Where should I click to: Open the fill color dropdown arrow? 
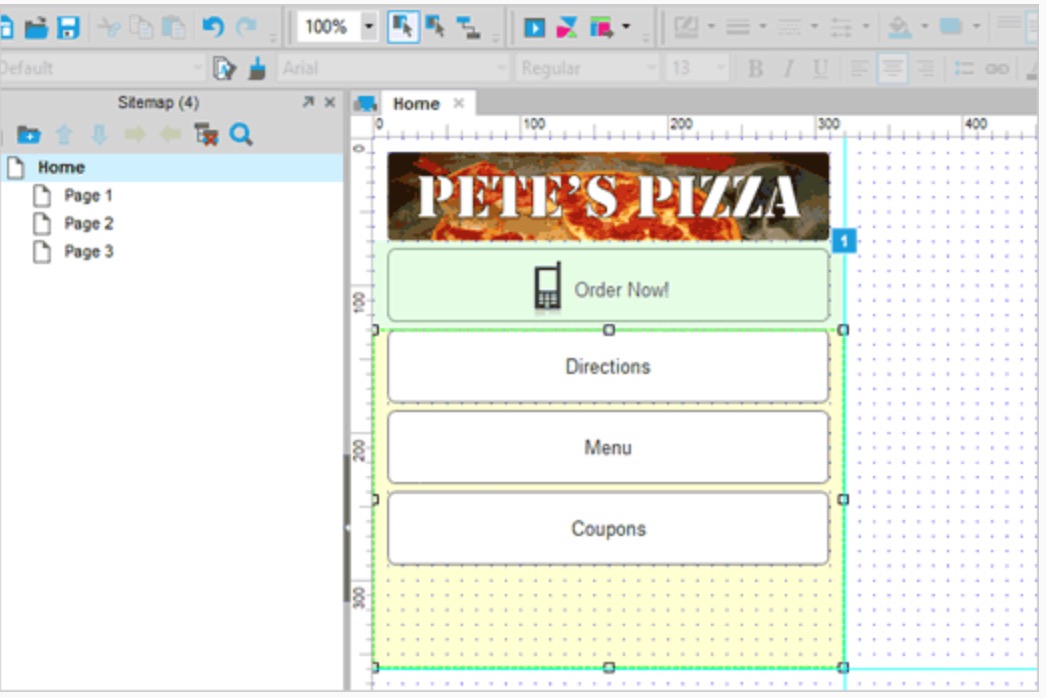pyautogui.click(x=924, y=27)
